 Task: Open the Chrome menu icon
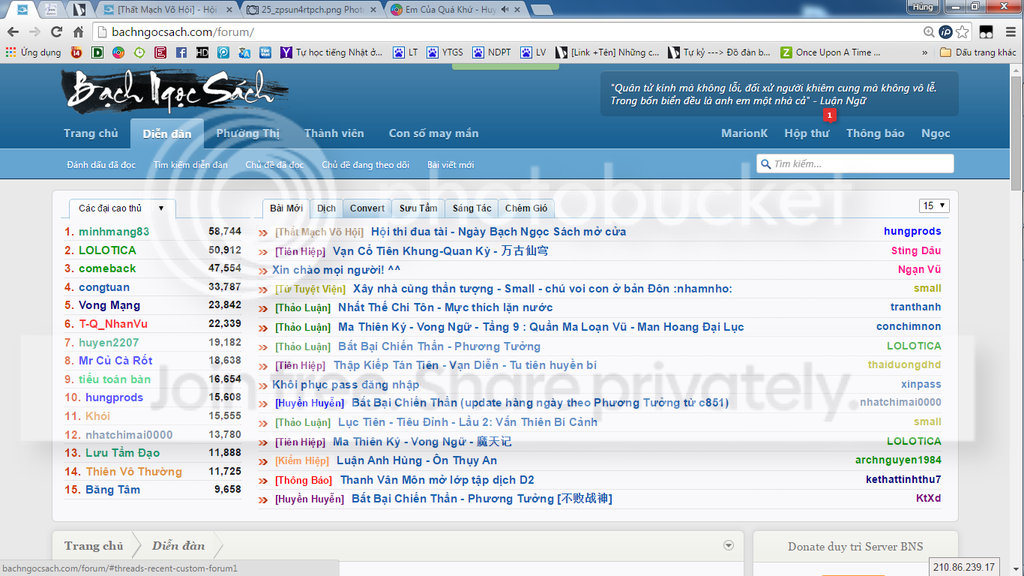1008,32
